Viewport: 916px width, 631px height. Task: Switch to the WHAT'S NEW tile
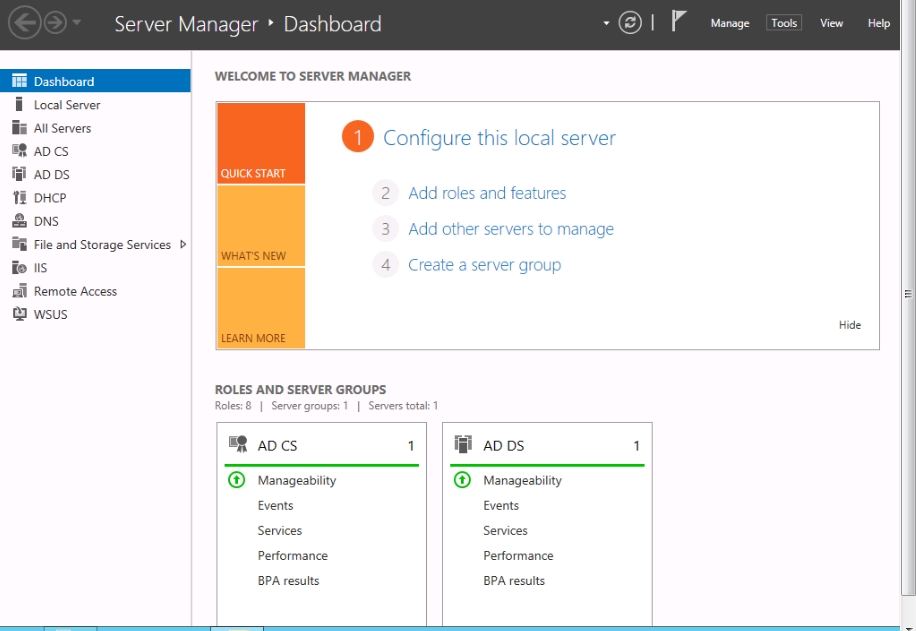click(x=260, y=226)
